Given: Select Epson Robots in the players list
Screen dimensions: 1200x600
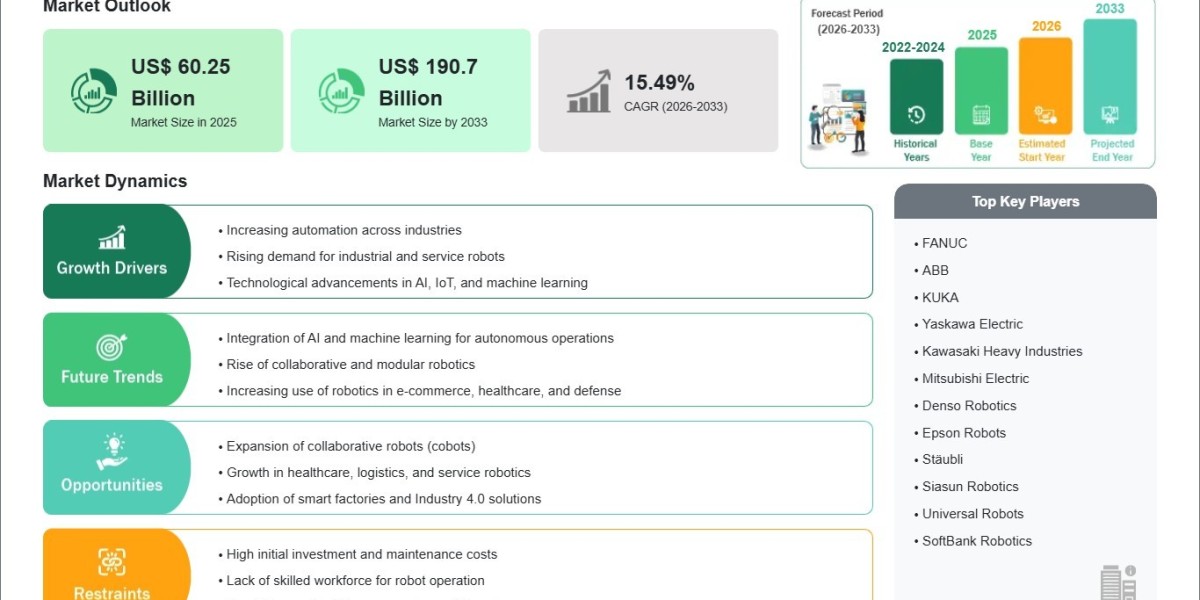Looking at the screenshot, I should click(964, 433).
